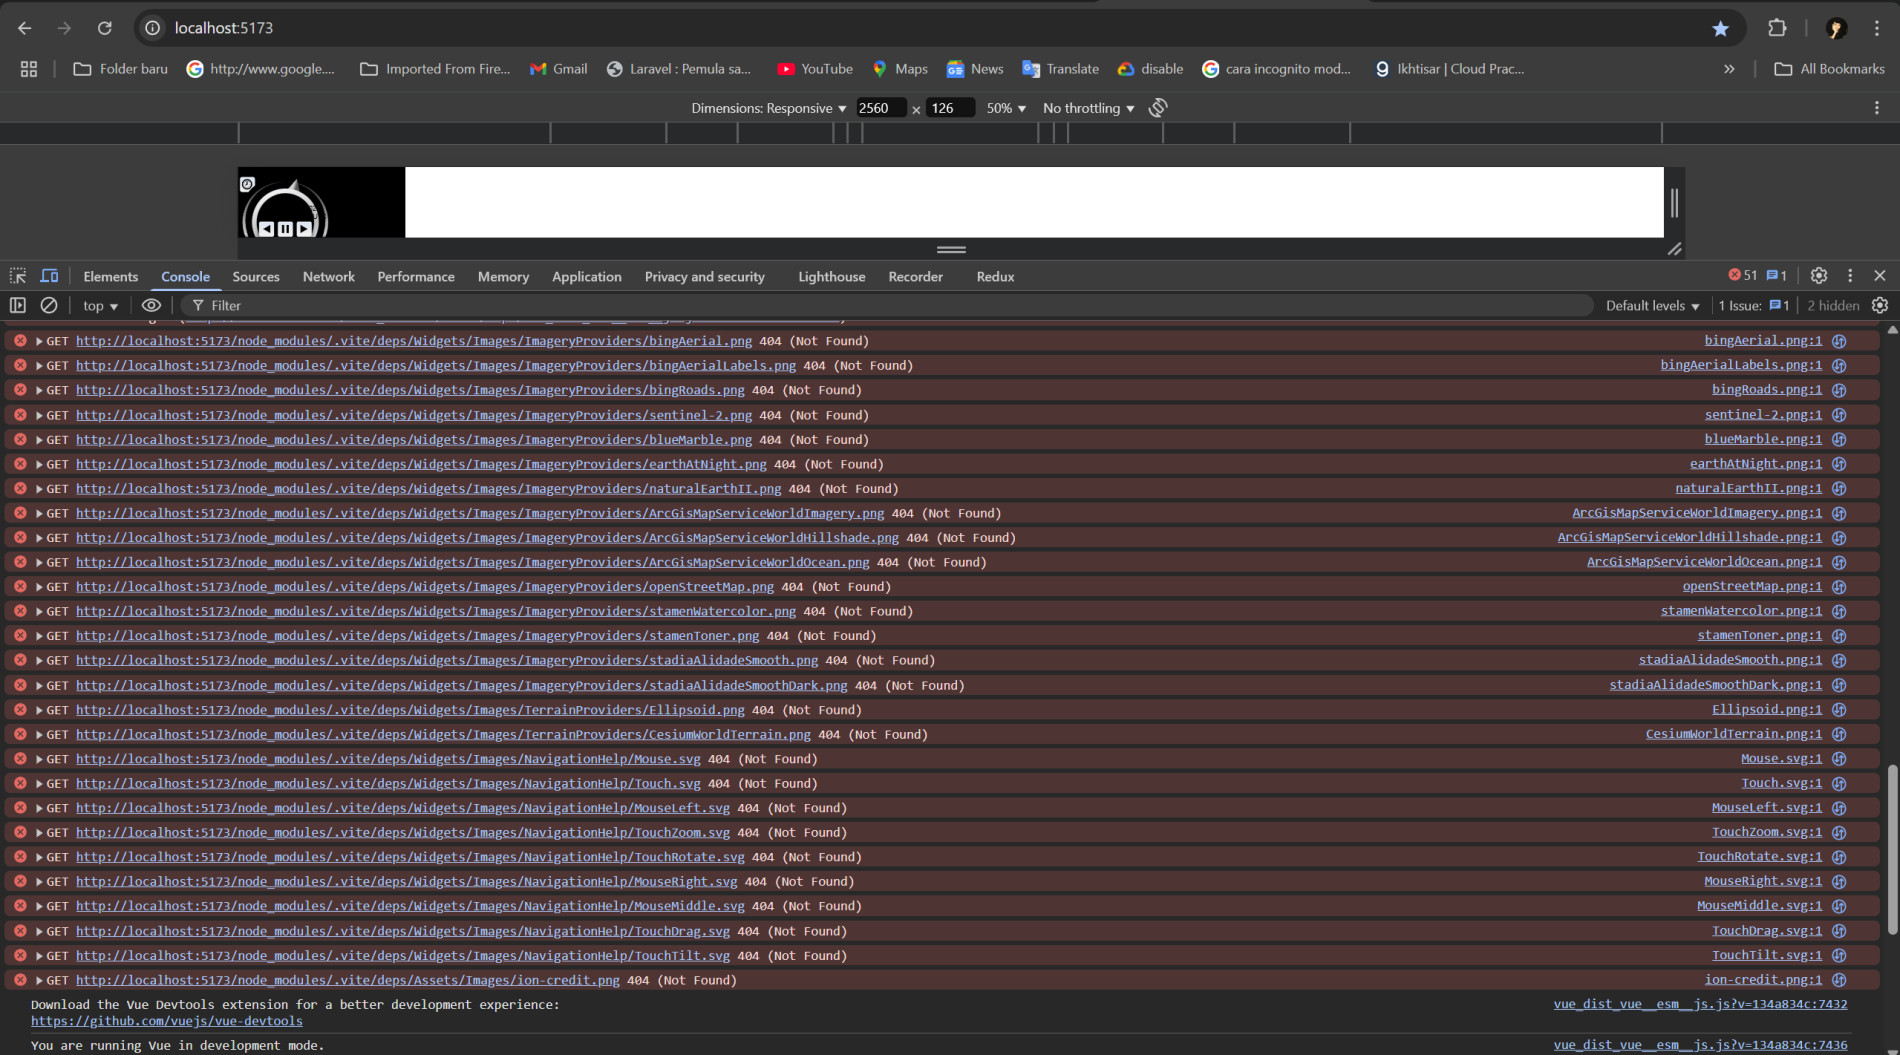
Task: Toggle the device toolbar icon
Action: (x=49, y=276)
